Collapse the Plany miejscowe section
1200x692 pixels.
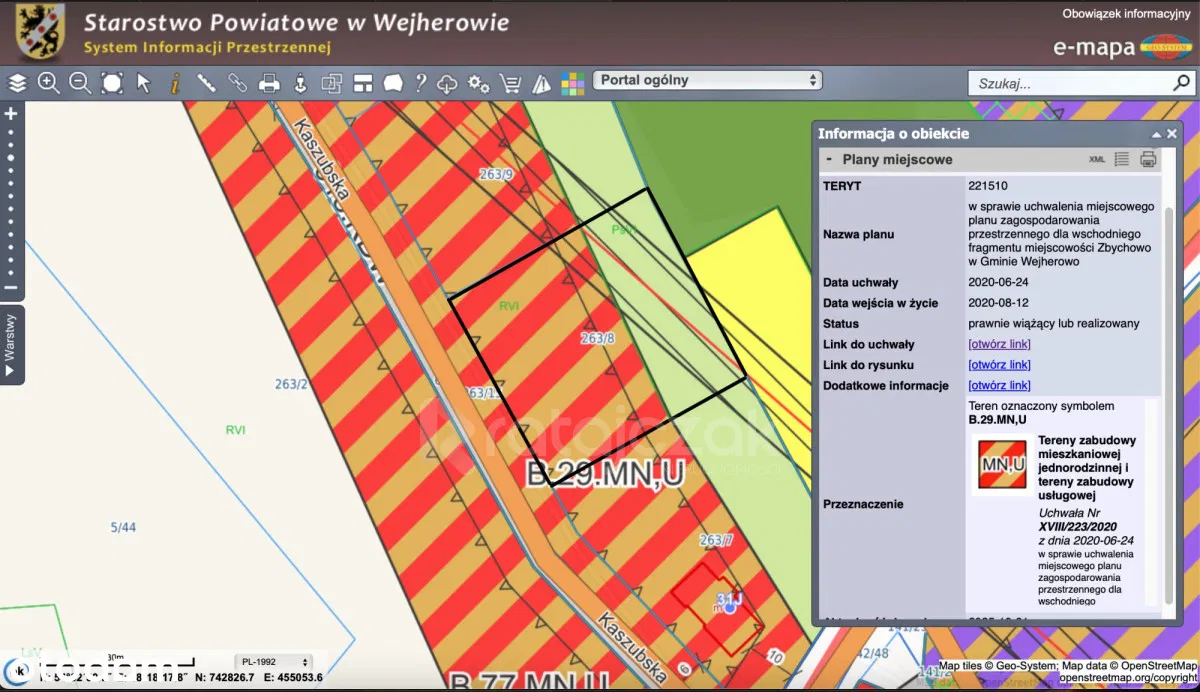tap(829, 159)
